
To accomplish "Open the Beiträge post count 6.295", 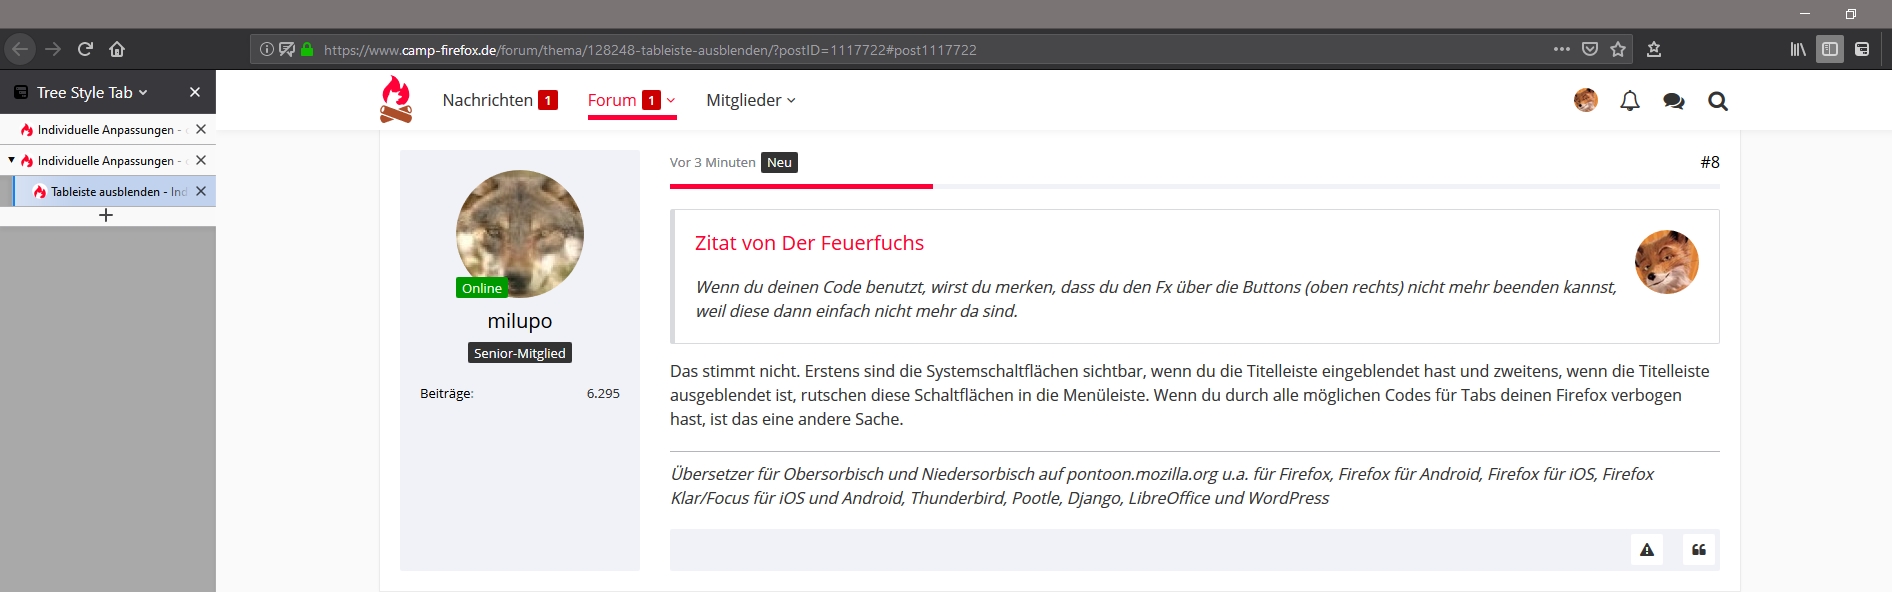I will [603, 394].
